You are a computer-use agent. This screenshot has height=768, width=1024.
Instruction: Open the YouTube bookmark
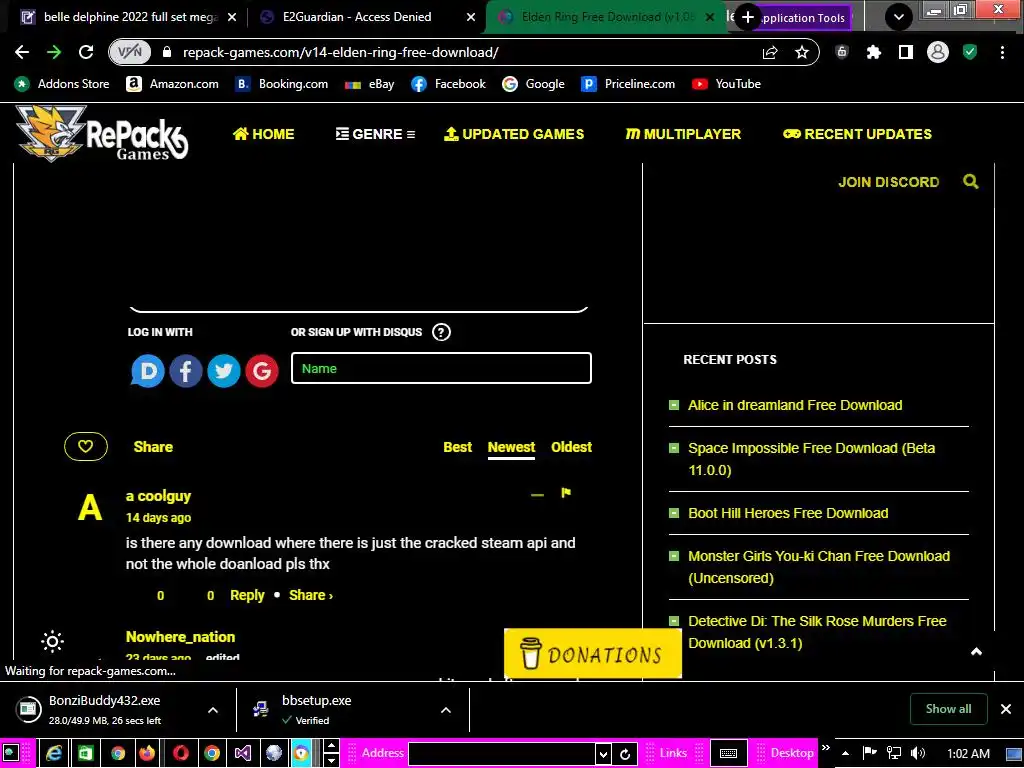[x=726, y=84]
